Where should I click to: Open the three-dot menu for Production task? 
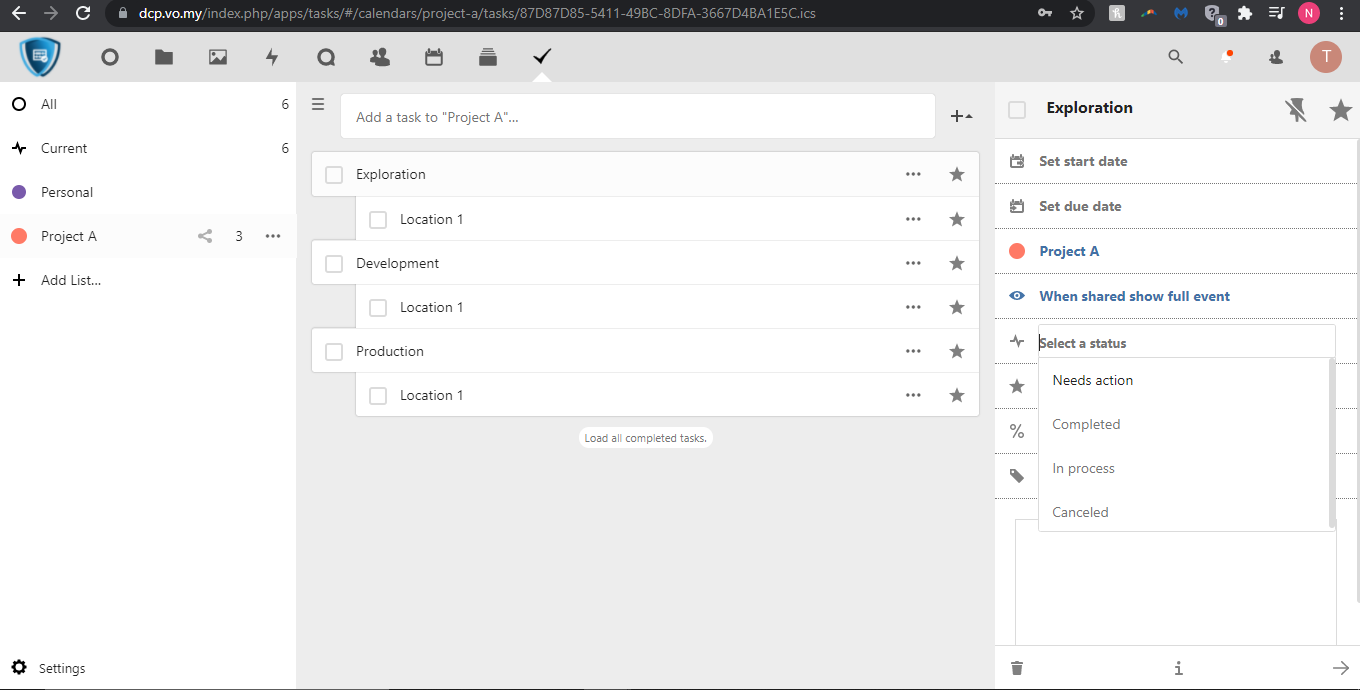[913, 351]
